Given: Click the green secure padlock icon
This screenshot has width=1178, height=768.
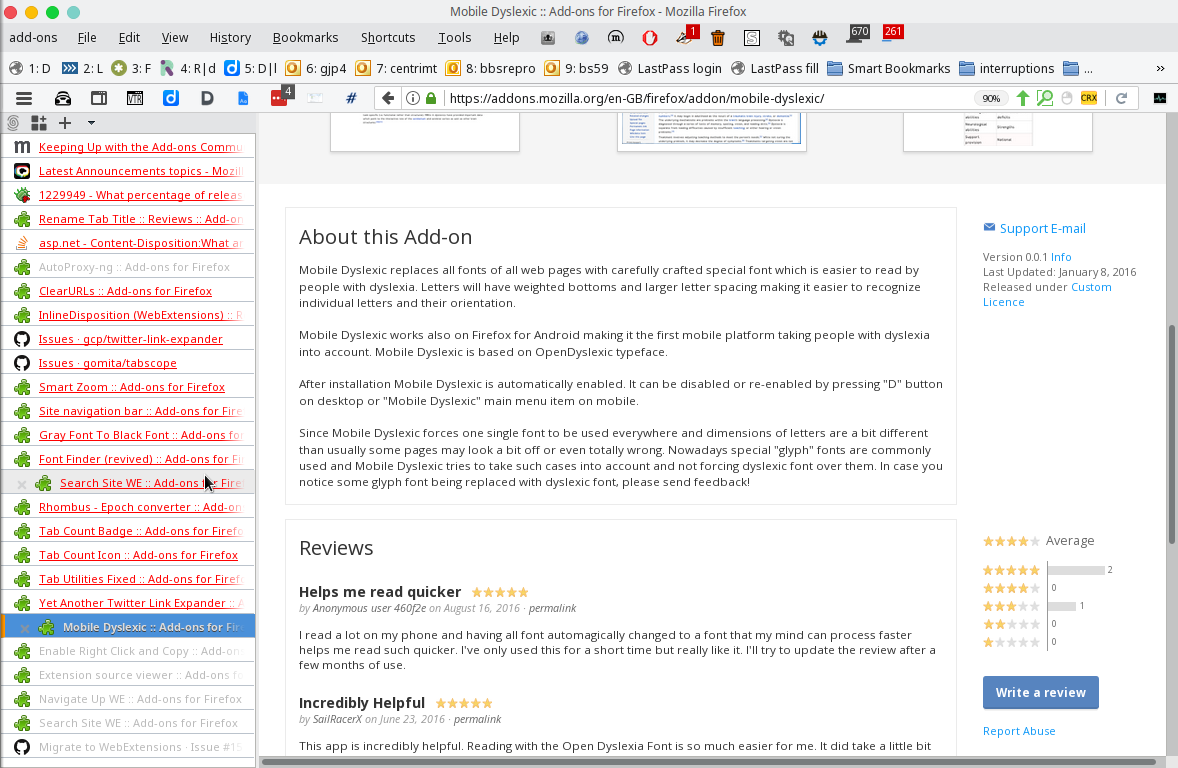Looking at the screenshot, I should (431, 98).
